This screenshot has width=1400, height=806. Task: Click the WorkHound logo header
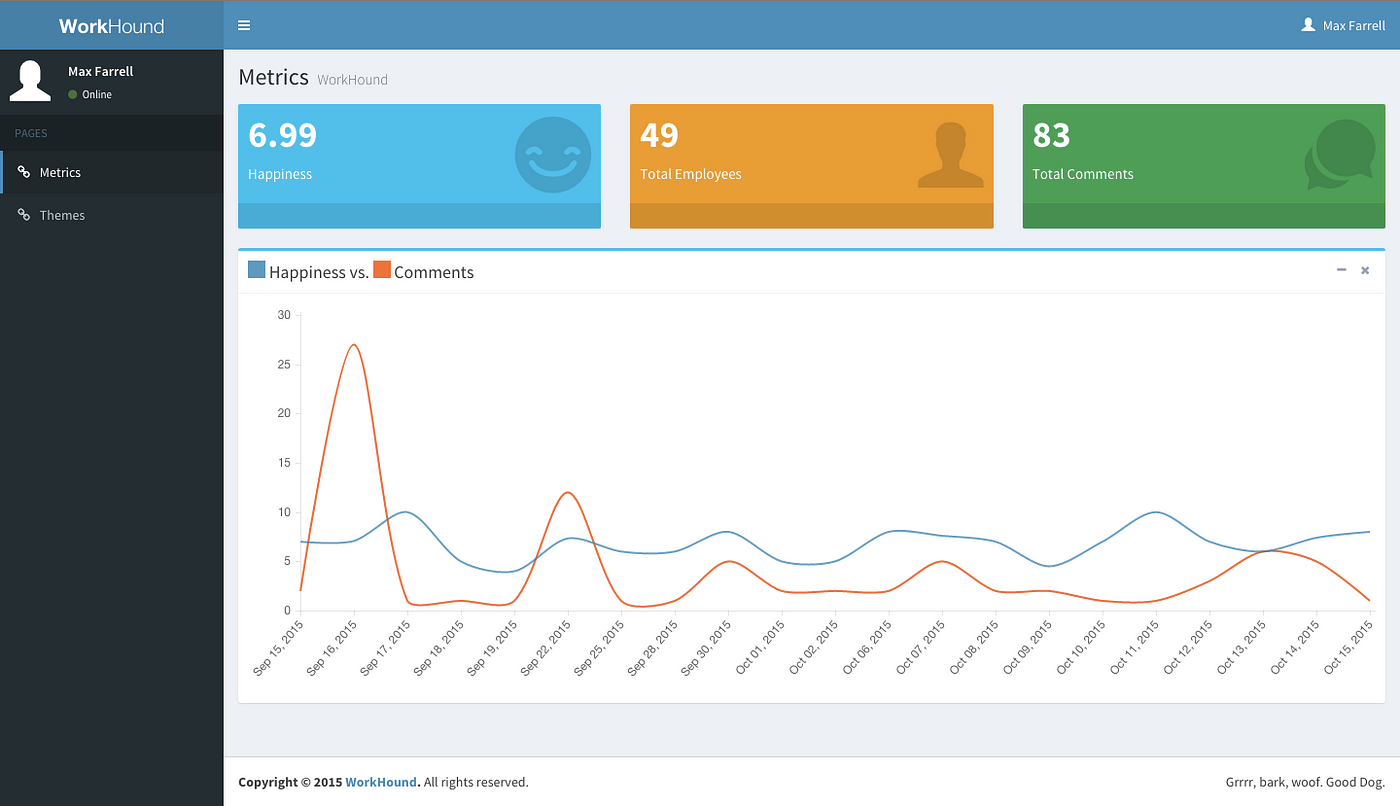(112, 25)
